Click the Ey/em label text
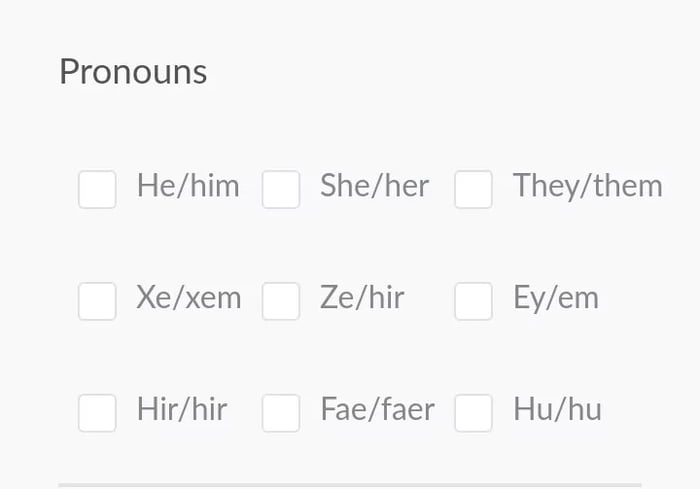The width and height of the screenshot is (700, 489). point(555,298)
